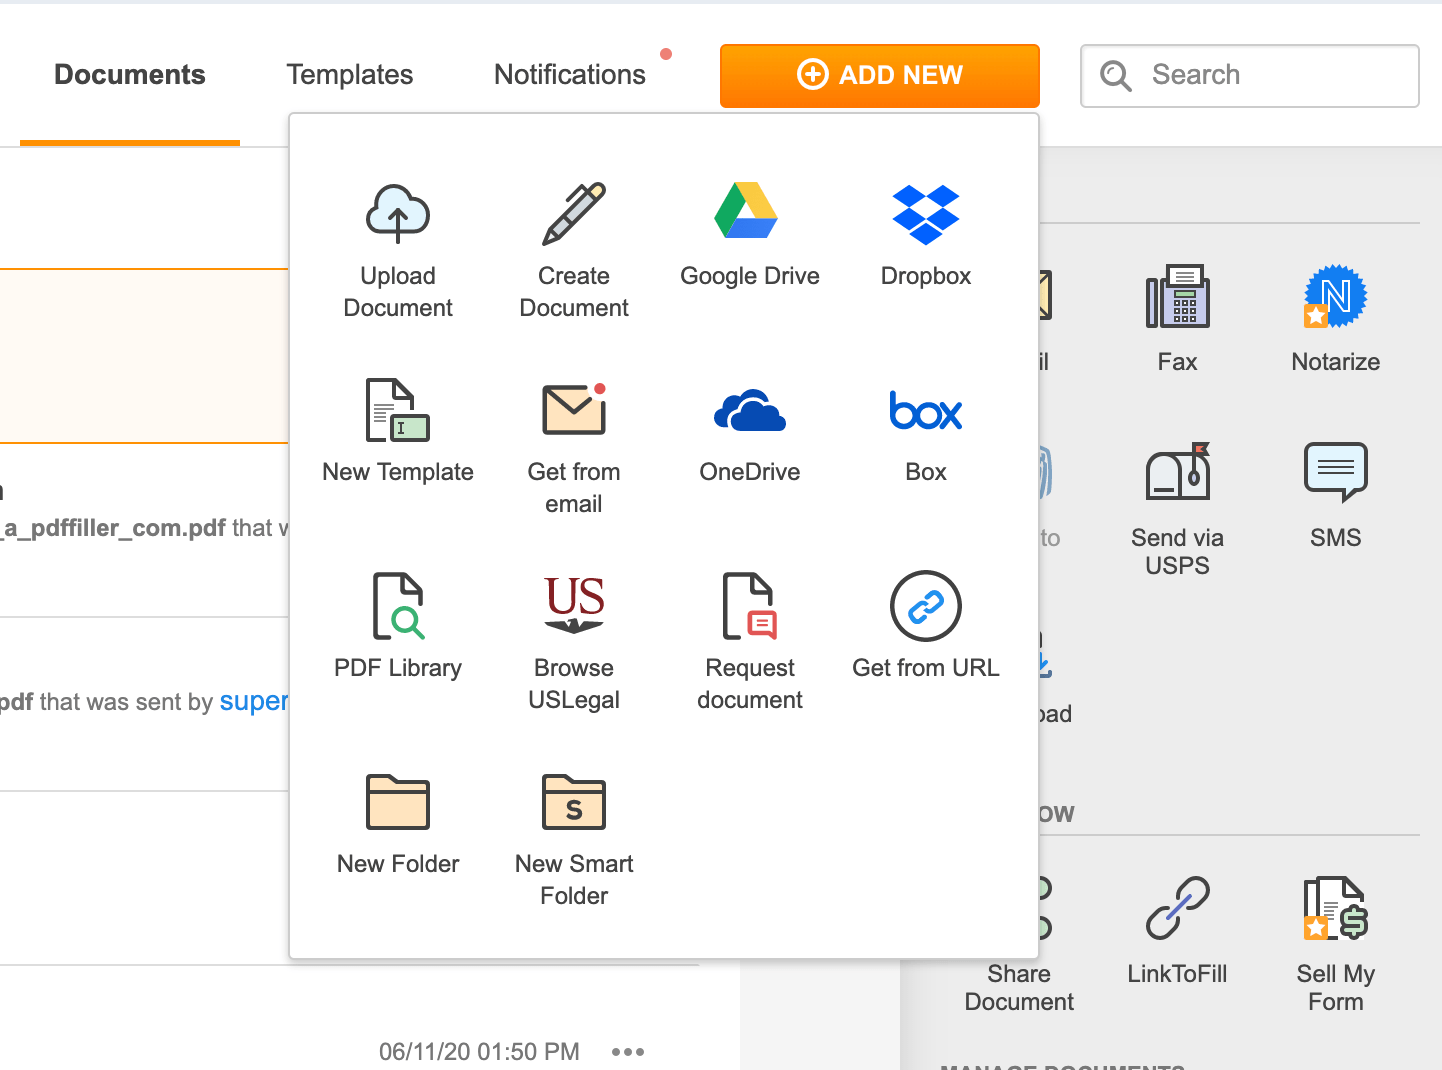Open the PDF Library
The image size is (1442, 1070).
(x=398, y=626)
